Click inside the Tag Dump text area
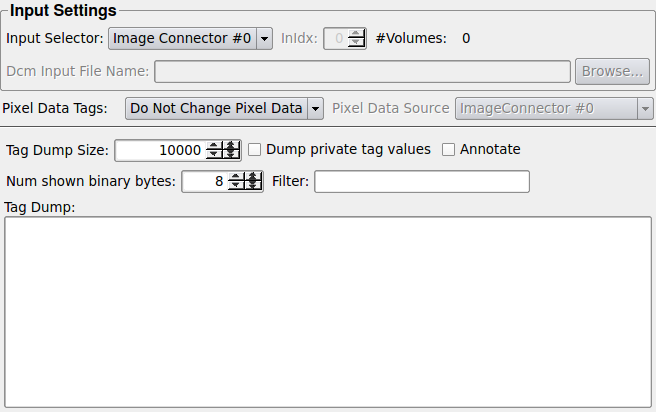Screen dimensions: 656x412 point(328,311)
